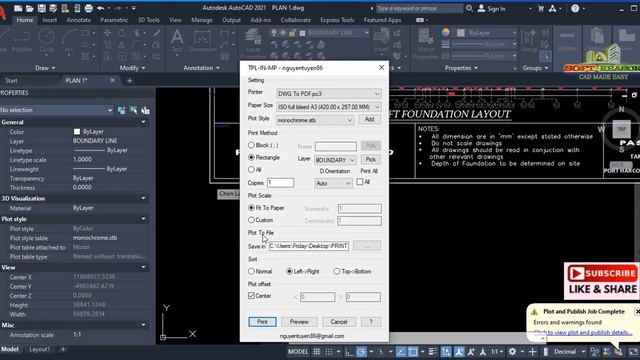Select the Arc tool in Draw panel
This screenshot has width=640, height=360.
[x=69, y=41]
